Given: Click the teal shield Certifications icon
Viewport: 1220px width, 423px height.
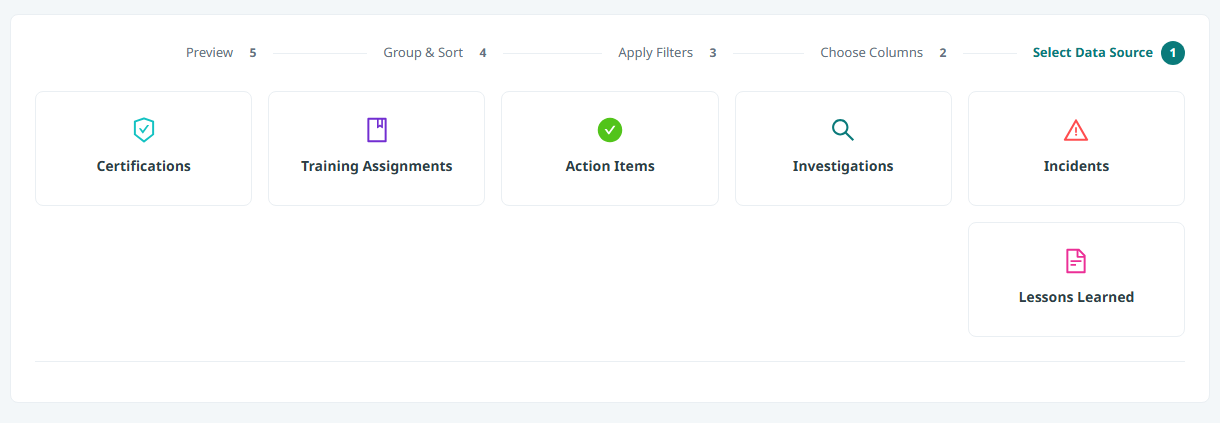Looking at the screenshot, I should 144,130.
